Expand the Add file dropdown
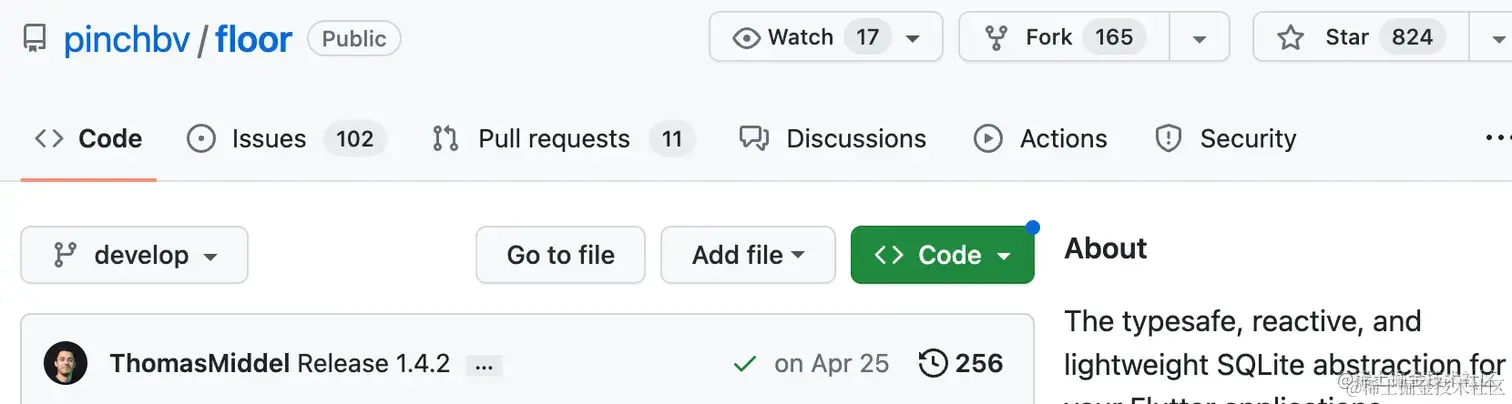This screenshot has width=1512, height=404. [748, 255]
